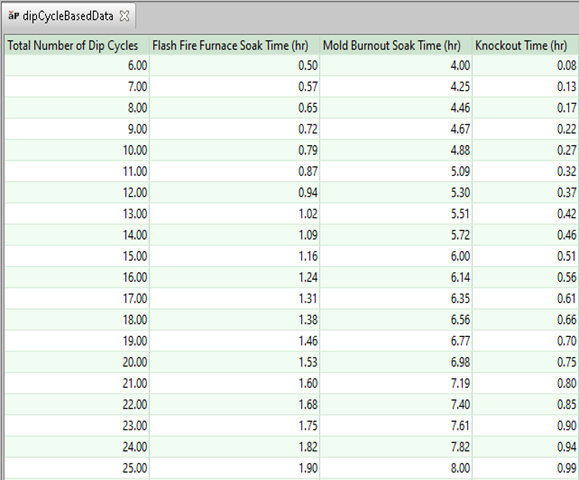Close the dipCycleBasedData tab

[125, 16]
